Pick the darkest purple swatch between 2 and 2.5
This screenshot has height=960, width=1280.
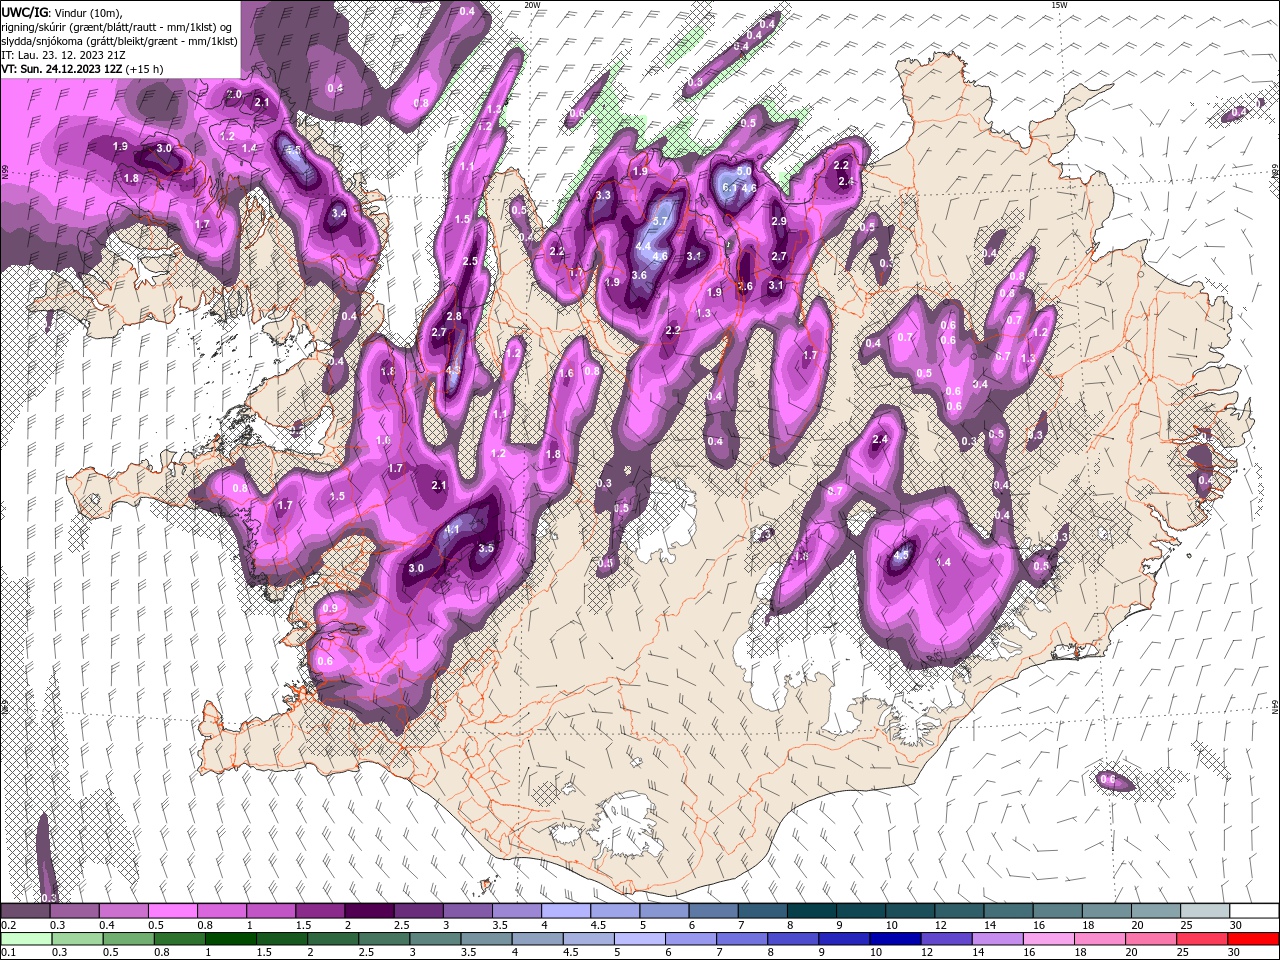[x=369, y=912]
